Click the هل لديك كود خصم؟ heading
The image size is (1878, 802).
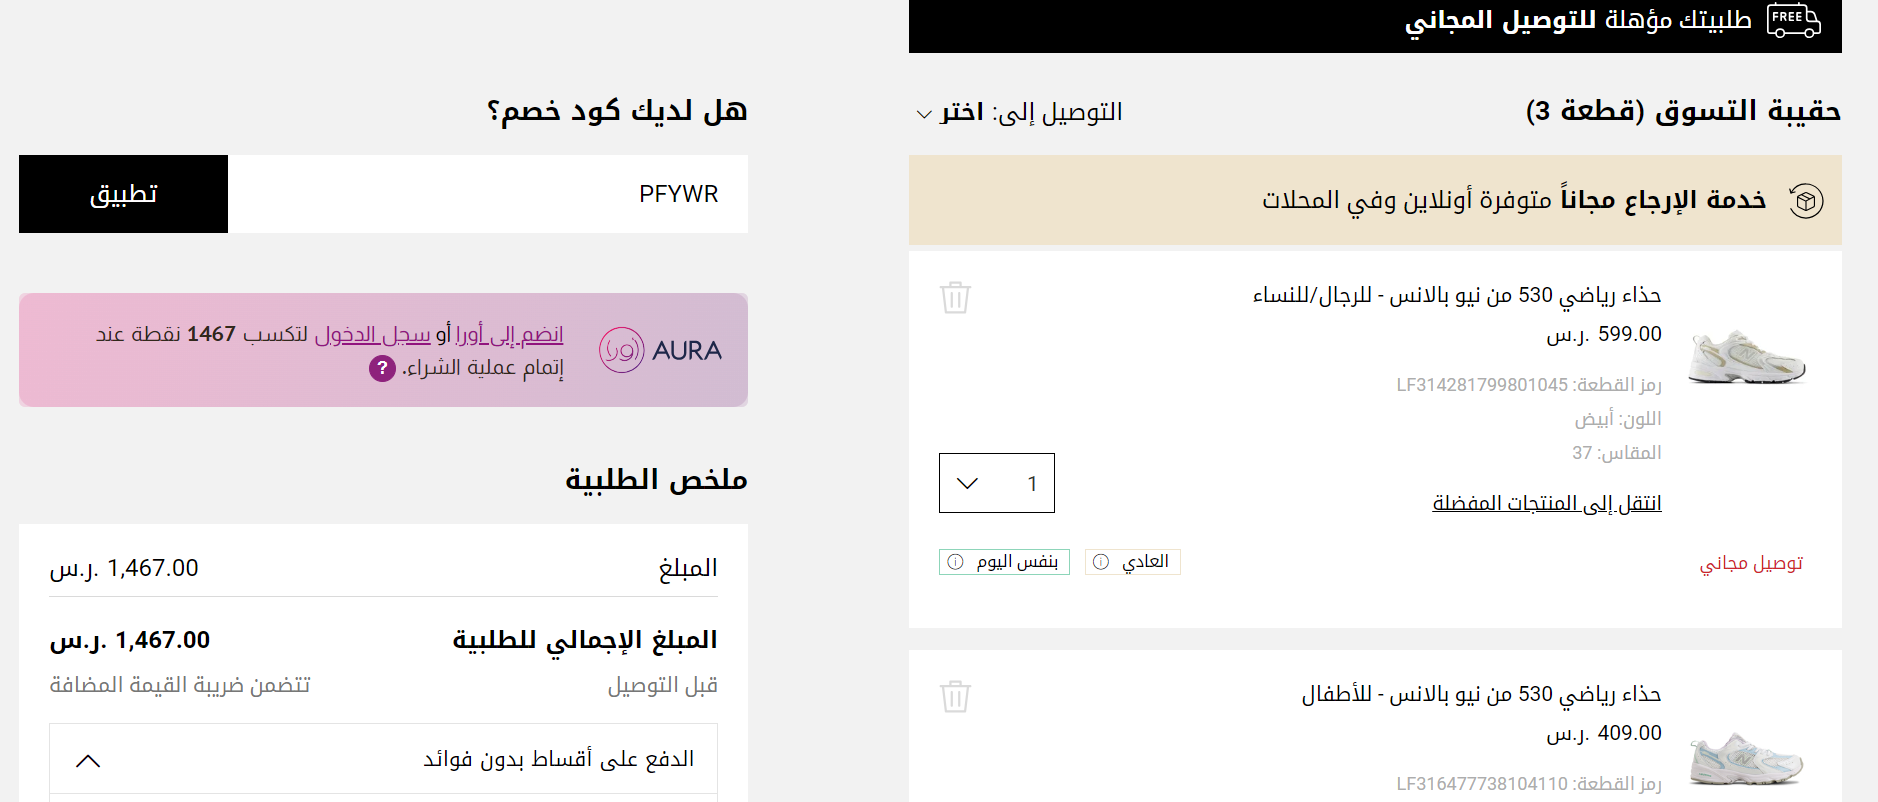tap(617, 111)
